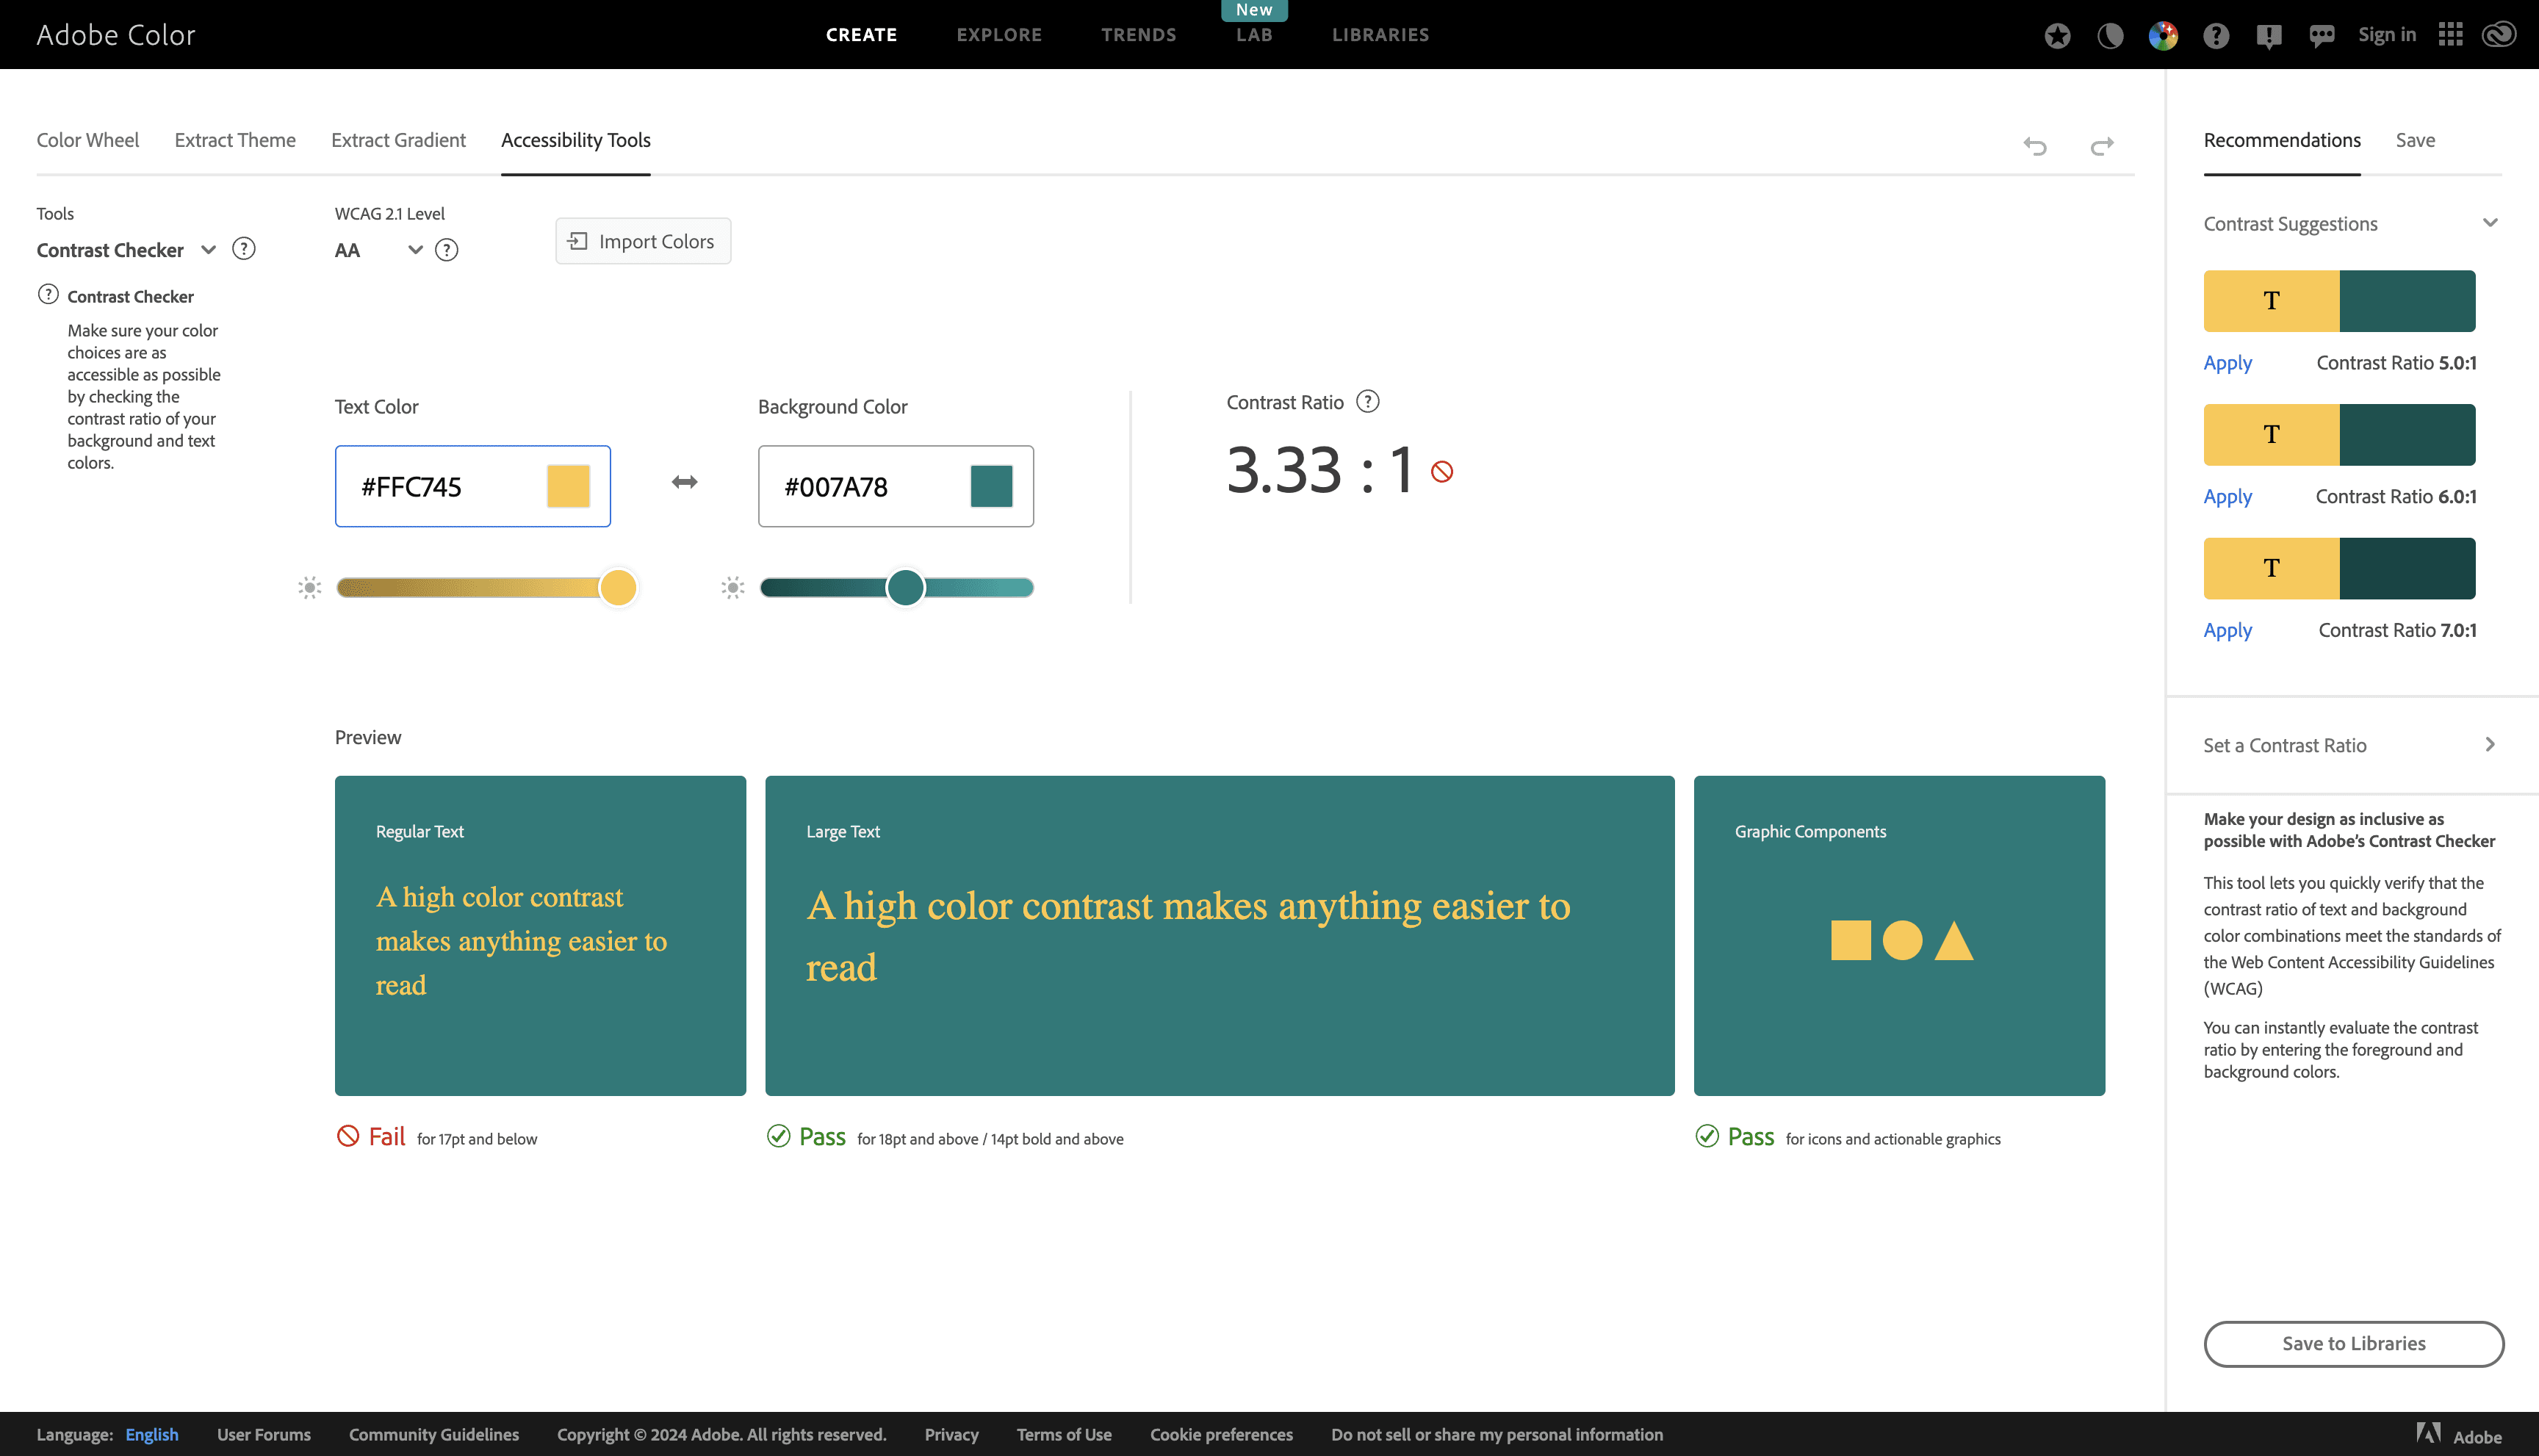Click the undo arrow
Image resolution: width=2539 pixels, height=1456 pixels.
tap(2035, 146)
